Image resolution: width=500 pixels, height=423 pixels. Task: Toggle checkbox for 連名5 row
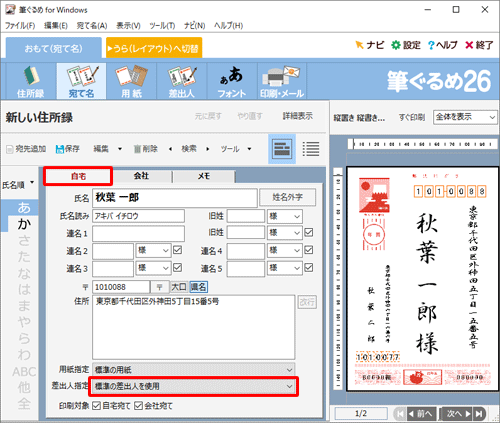(x=309, y=267)
